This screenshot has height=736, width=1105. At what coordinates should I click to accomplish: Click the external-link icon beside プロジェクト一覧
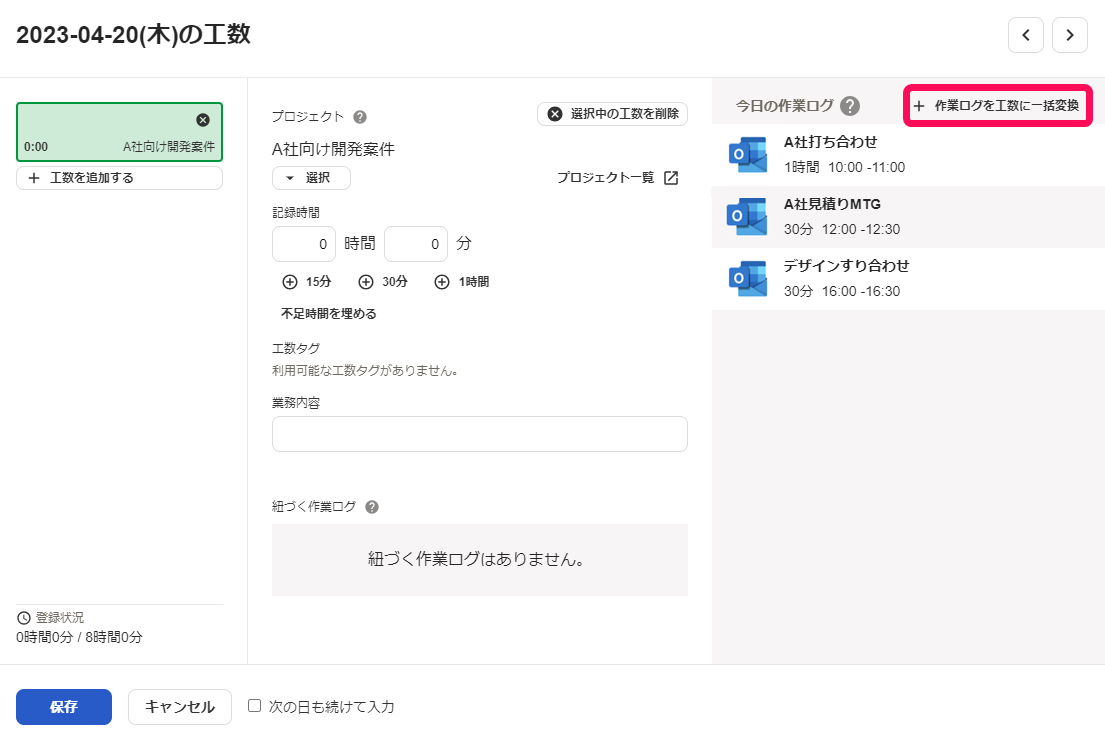point(671,178)
